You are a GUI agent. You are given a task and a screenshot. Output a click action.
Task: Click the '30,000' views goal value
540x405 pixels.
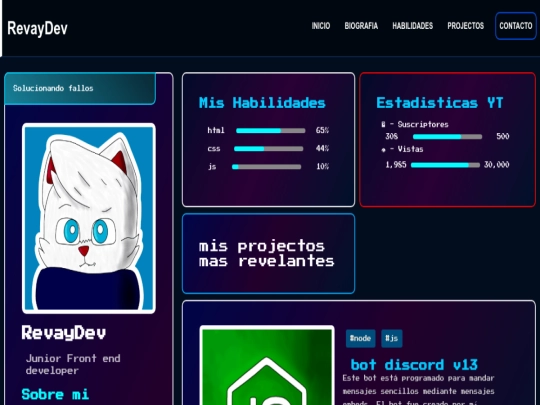click(x=497, y=165)
